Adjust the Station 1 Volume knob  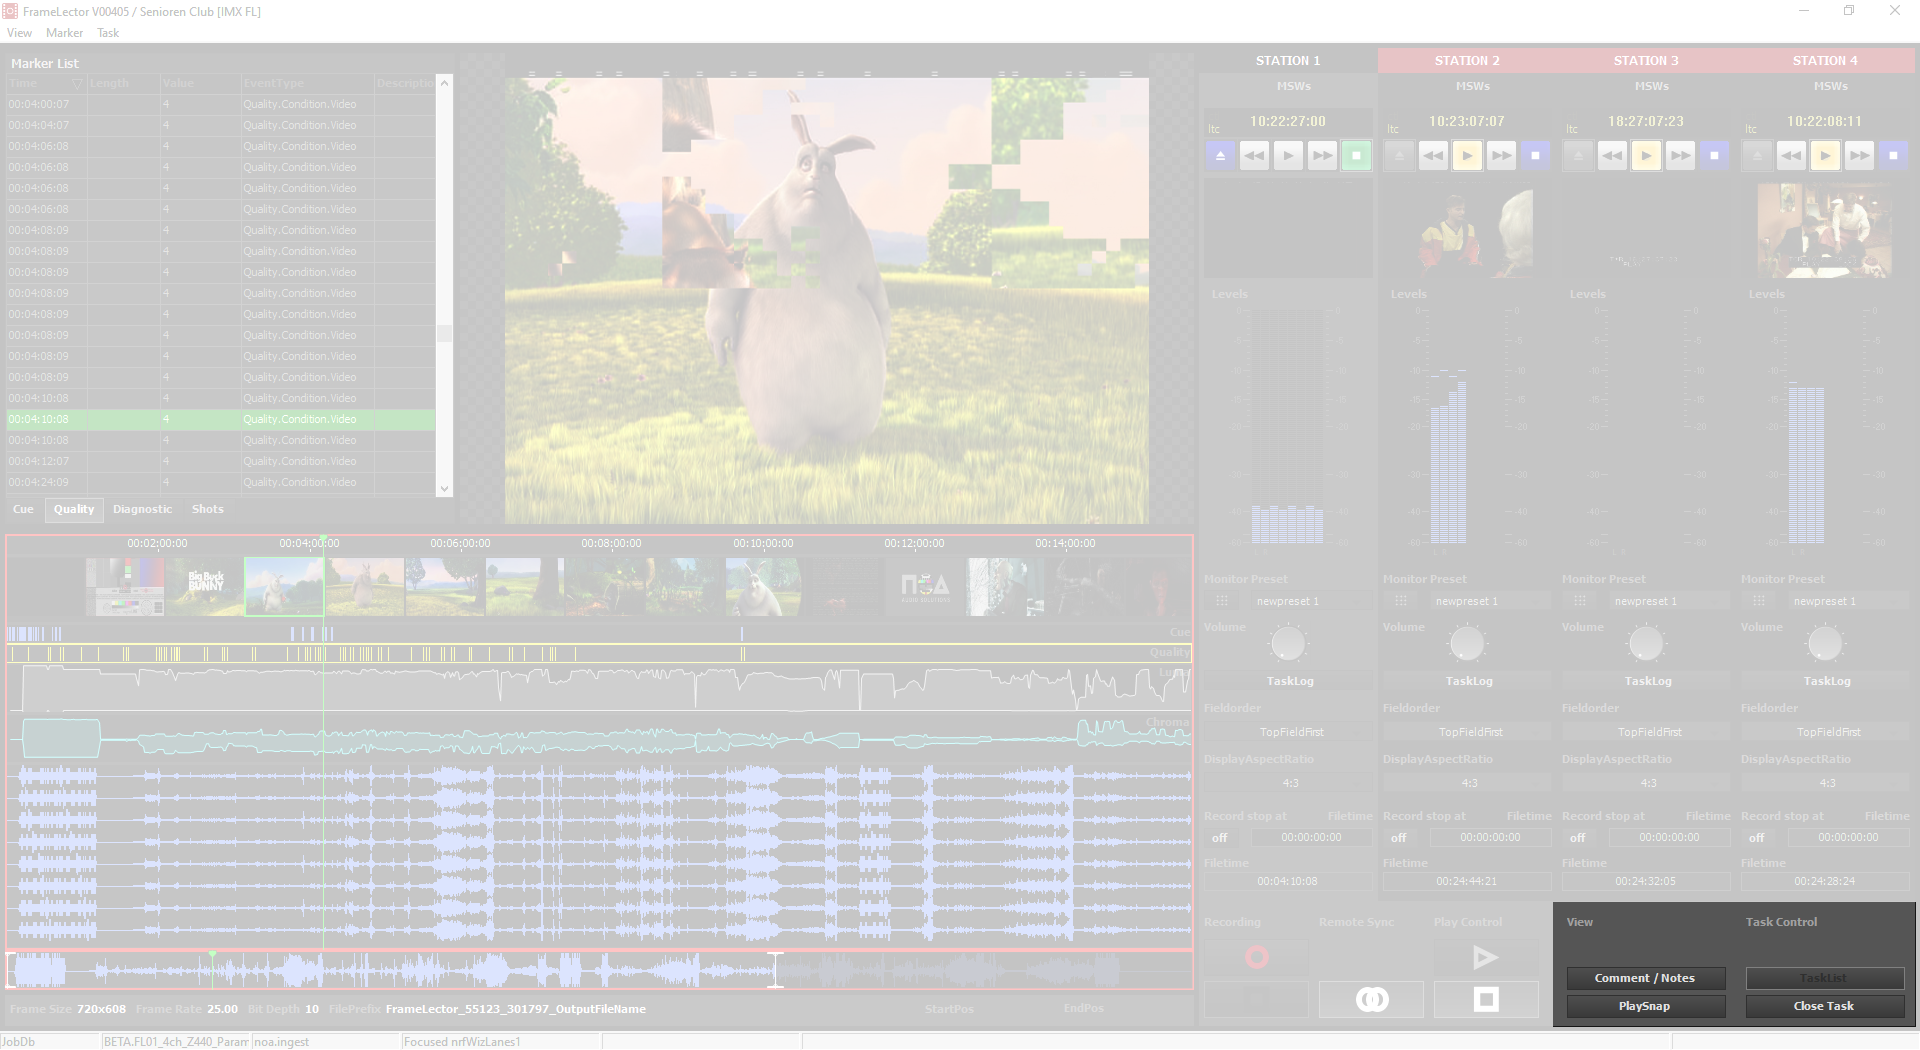pos(1288,643)
